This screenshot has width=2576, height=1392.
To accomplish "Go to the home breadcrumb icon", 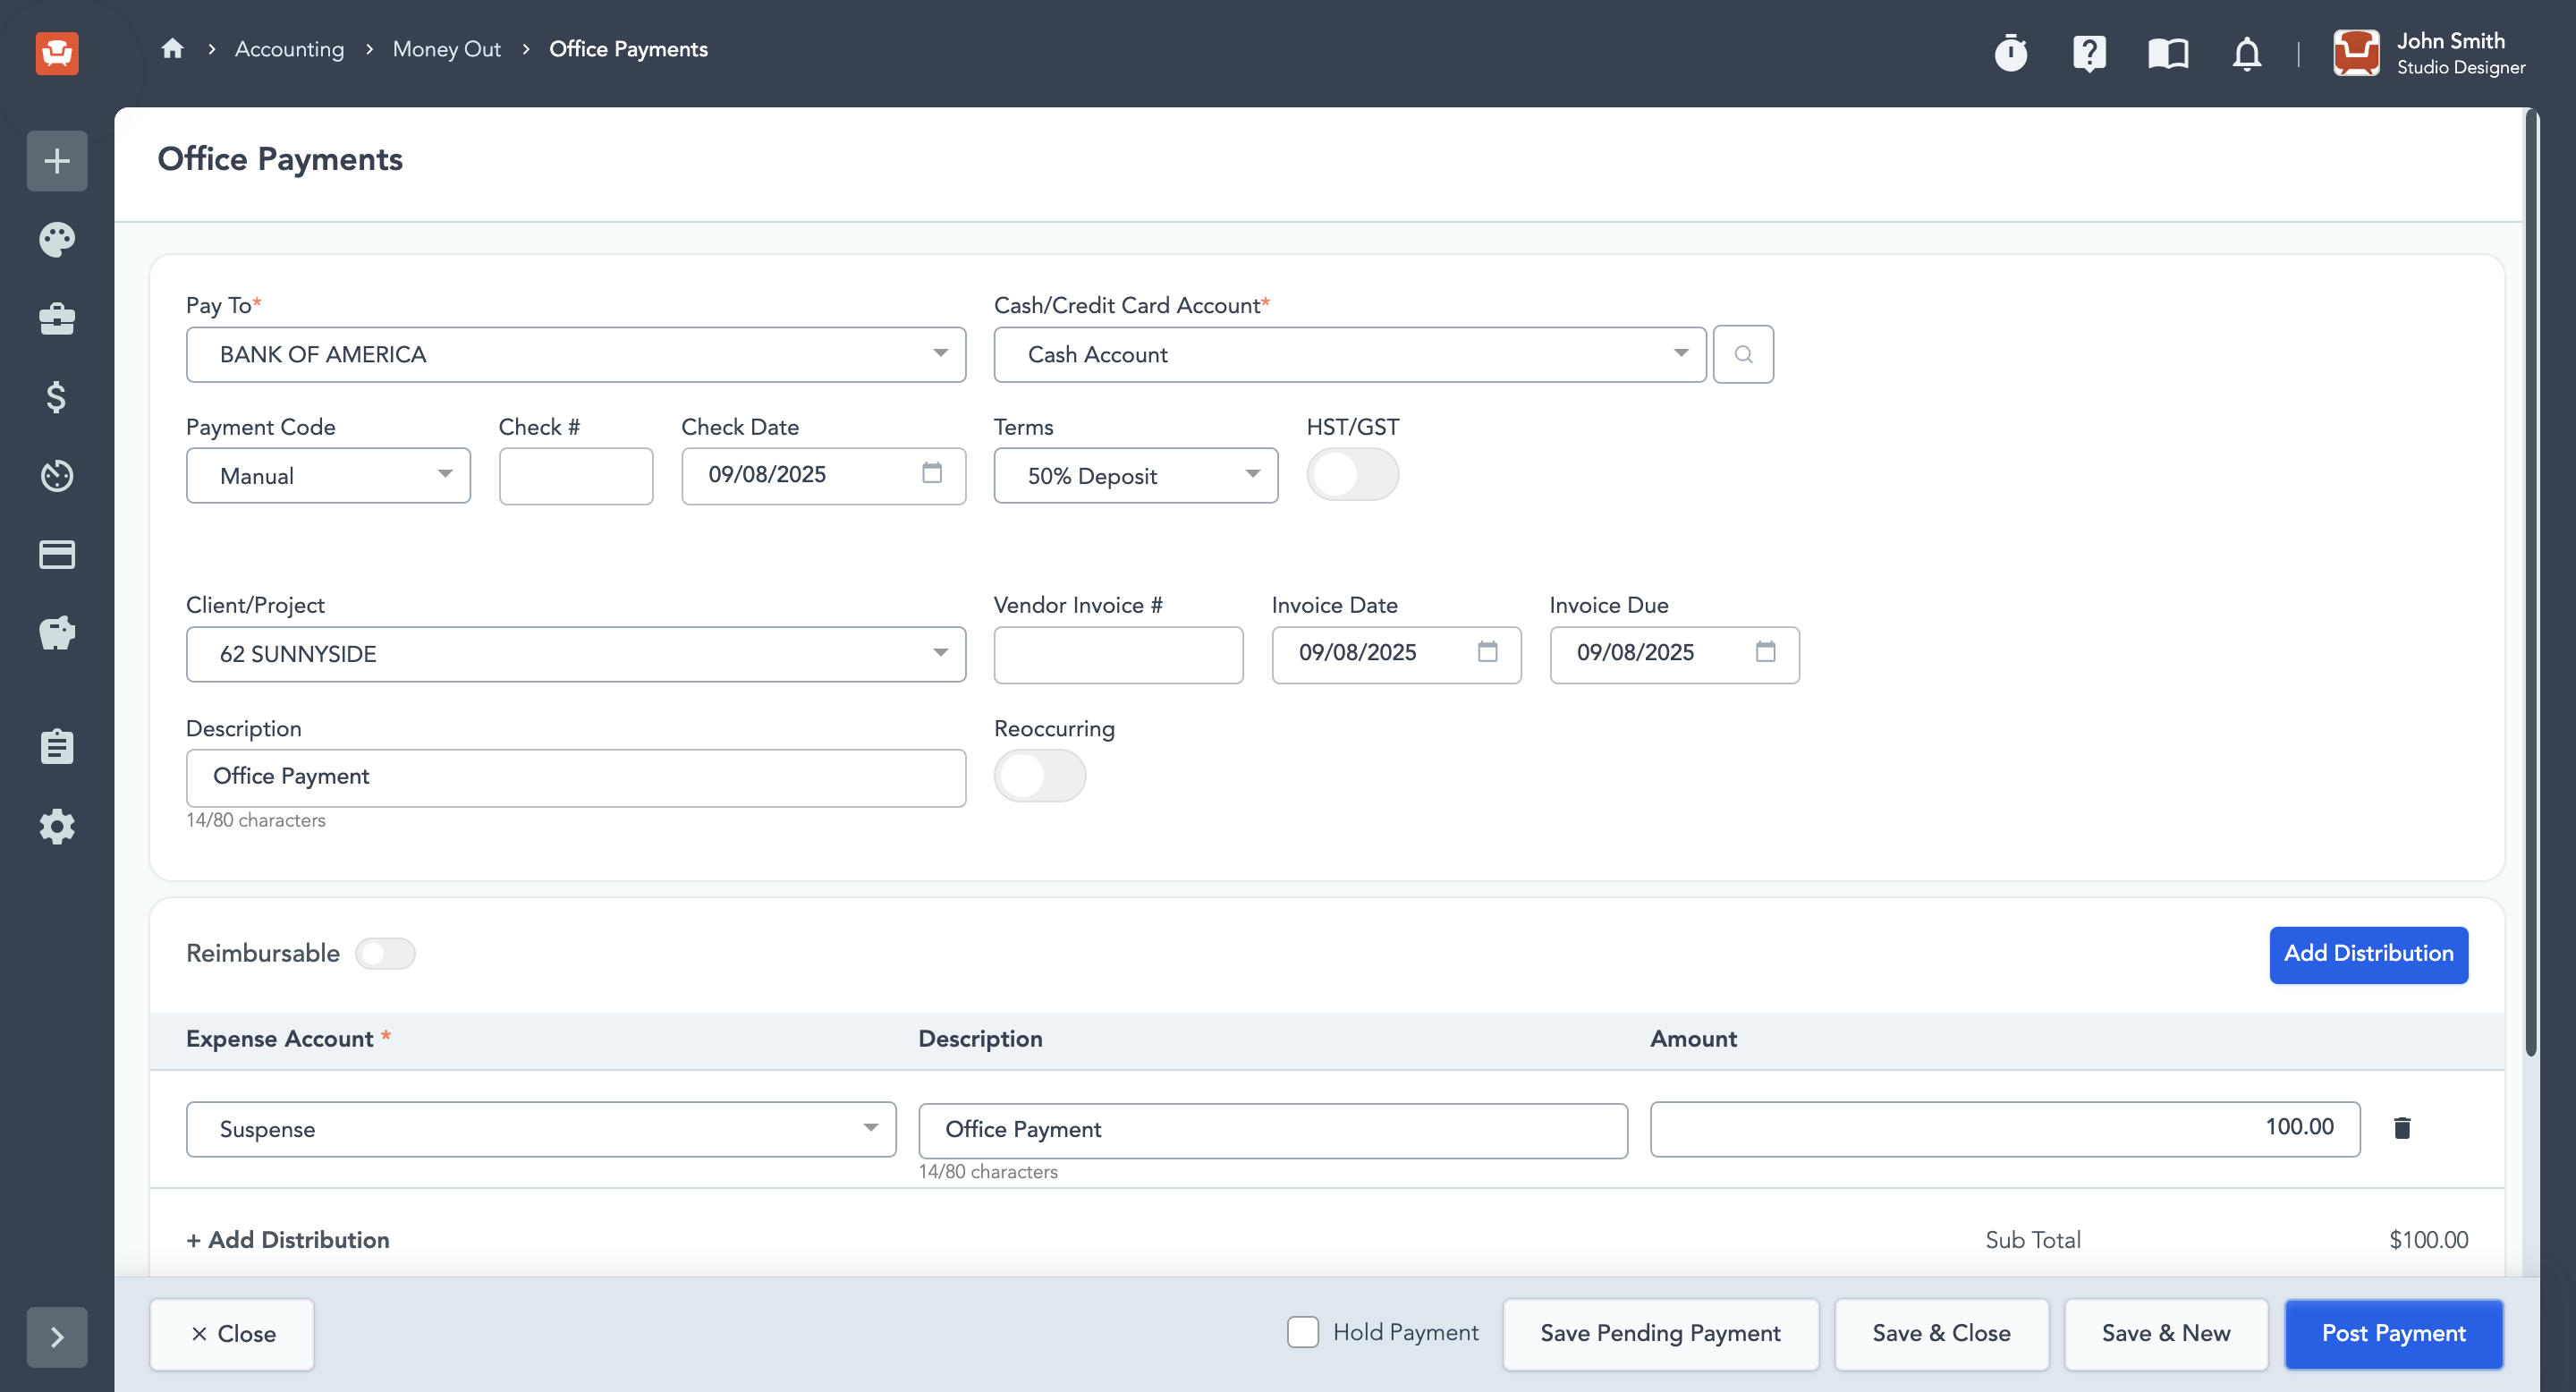I will (x=172, y=48).
